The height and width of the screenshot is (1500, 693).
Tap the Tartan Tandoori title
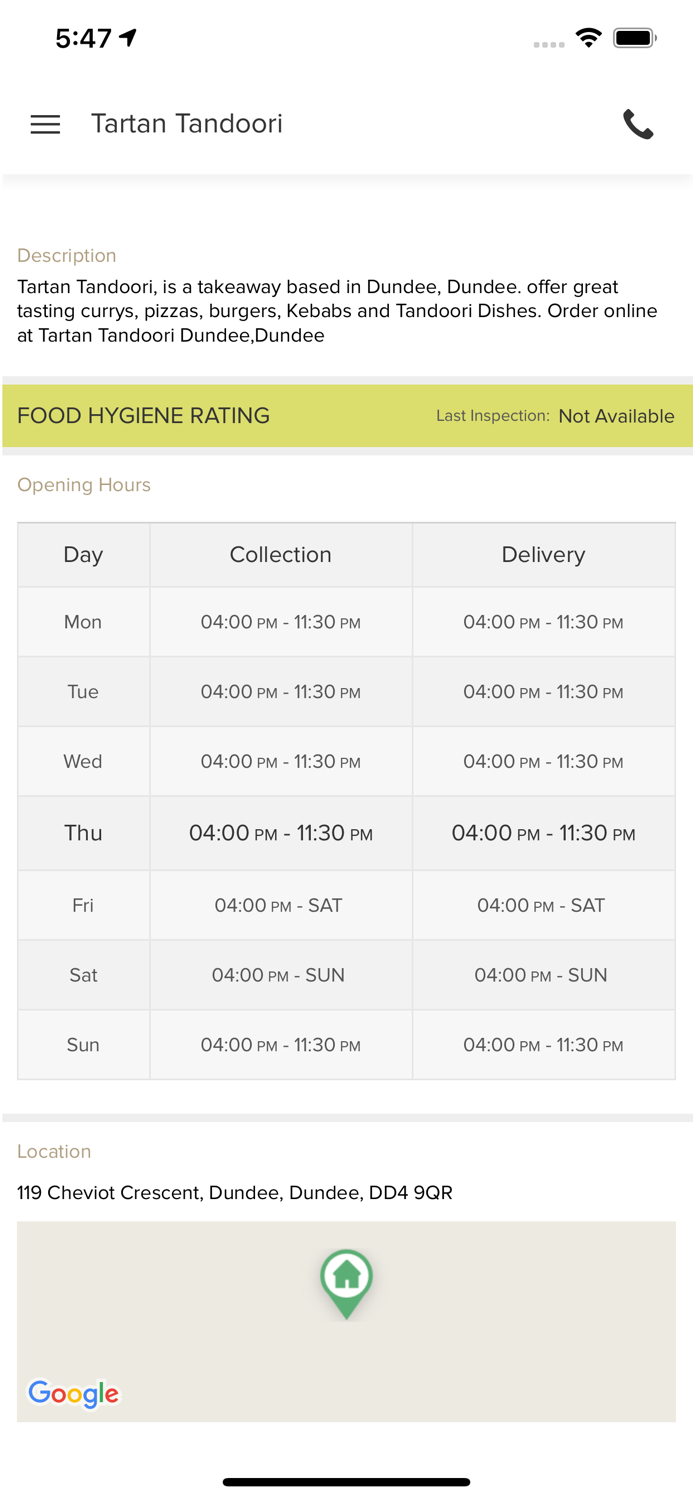click(x=187, y=124)
